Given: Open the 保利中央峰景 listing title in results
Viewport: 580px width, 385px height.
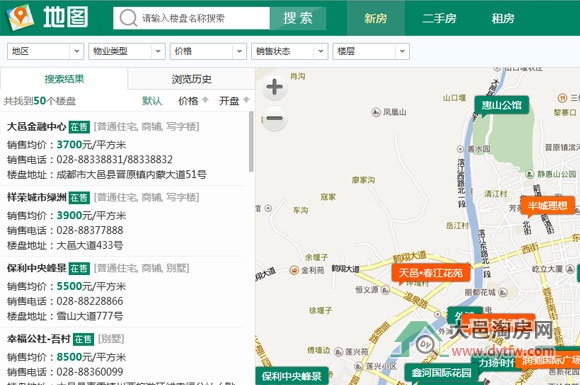Looking at the screenshot, I should [x=37, y=268].
